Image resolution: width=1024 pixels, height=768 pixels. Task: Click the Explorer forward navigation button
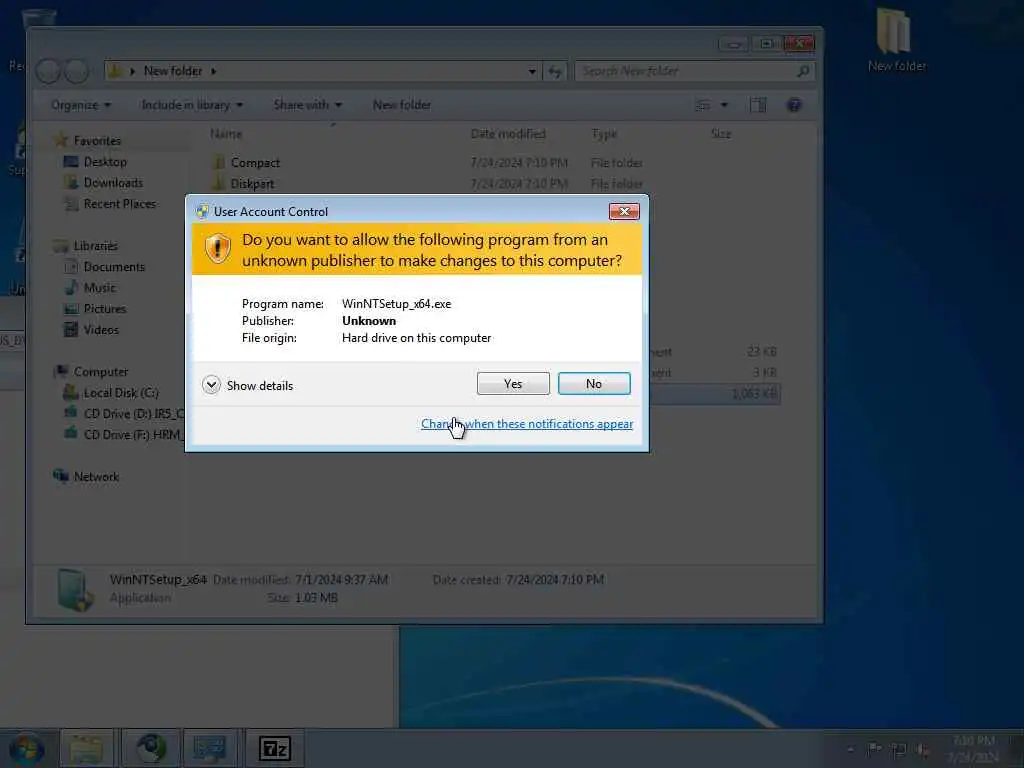(x=76, y=71)
